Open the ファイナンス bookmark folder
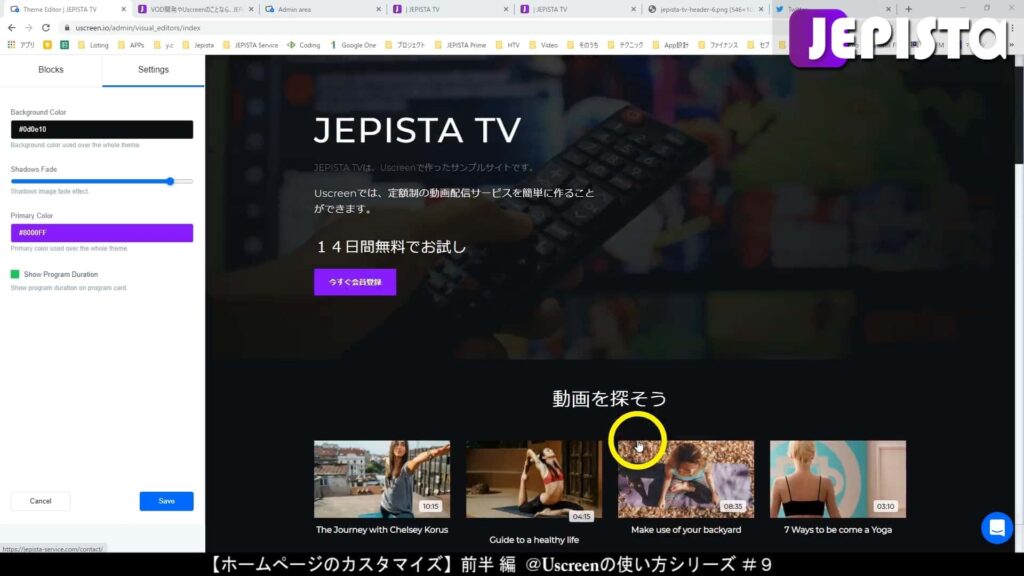Screen dimensions: 1024x576 click(718, 45)
